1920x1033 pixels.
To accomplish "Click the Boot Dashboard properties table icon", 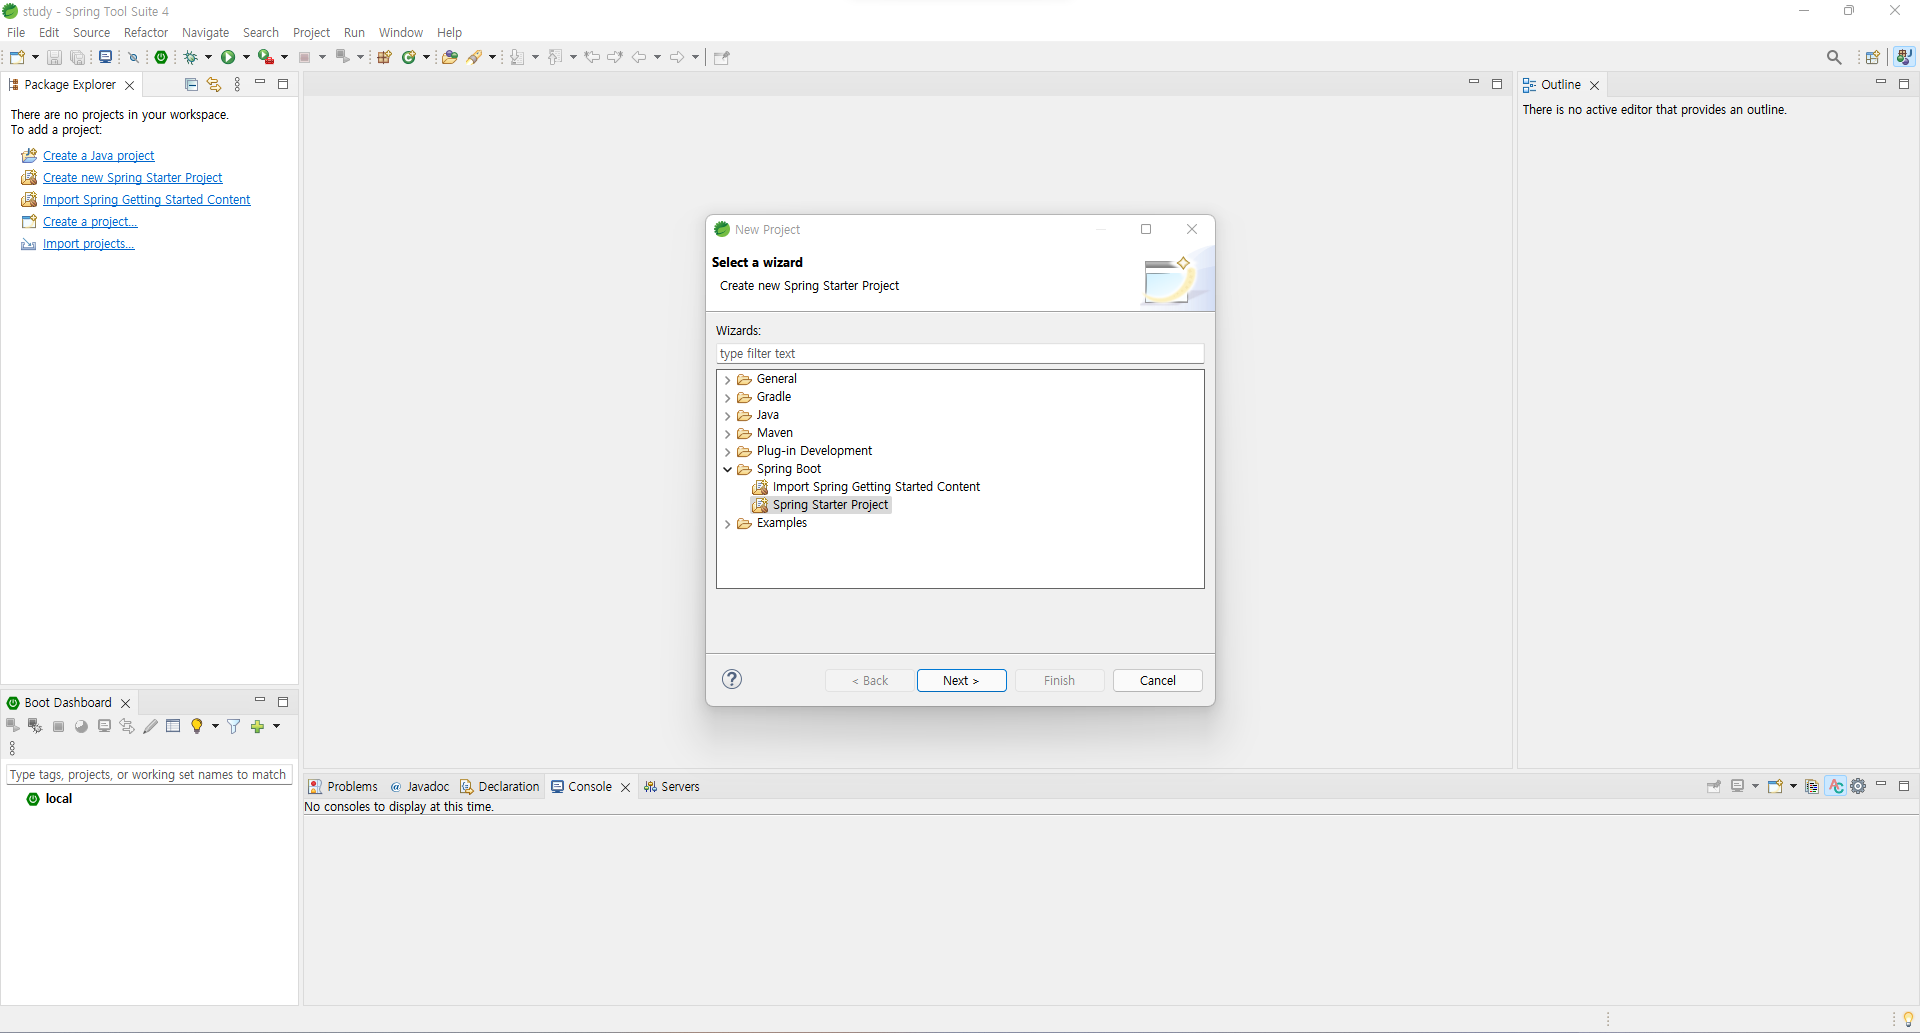I will (173, 726).
